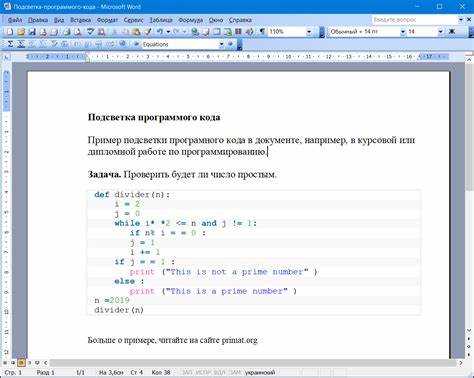This screenshot has height=378, width=474.
Task: Close the document with inner X button
Action: point(469,20)
